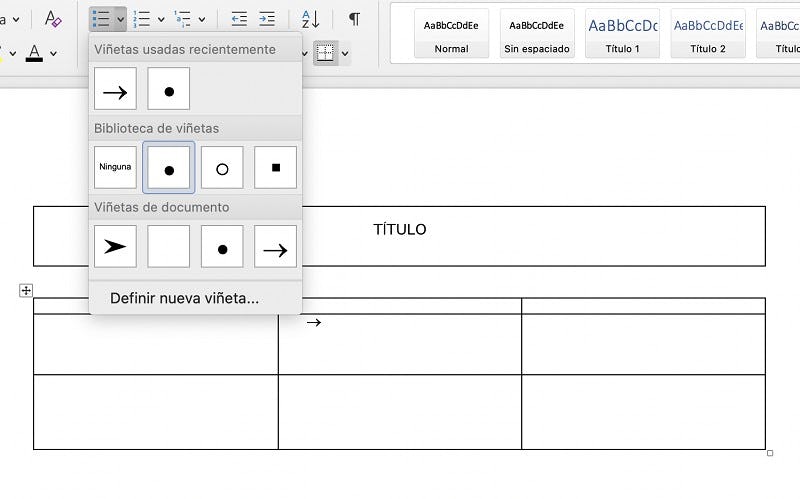Click the table borders icon
800x499 pixels.
[x=325, y=53]
